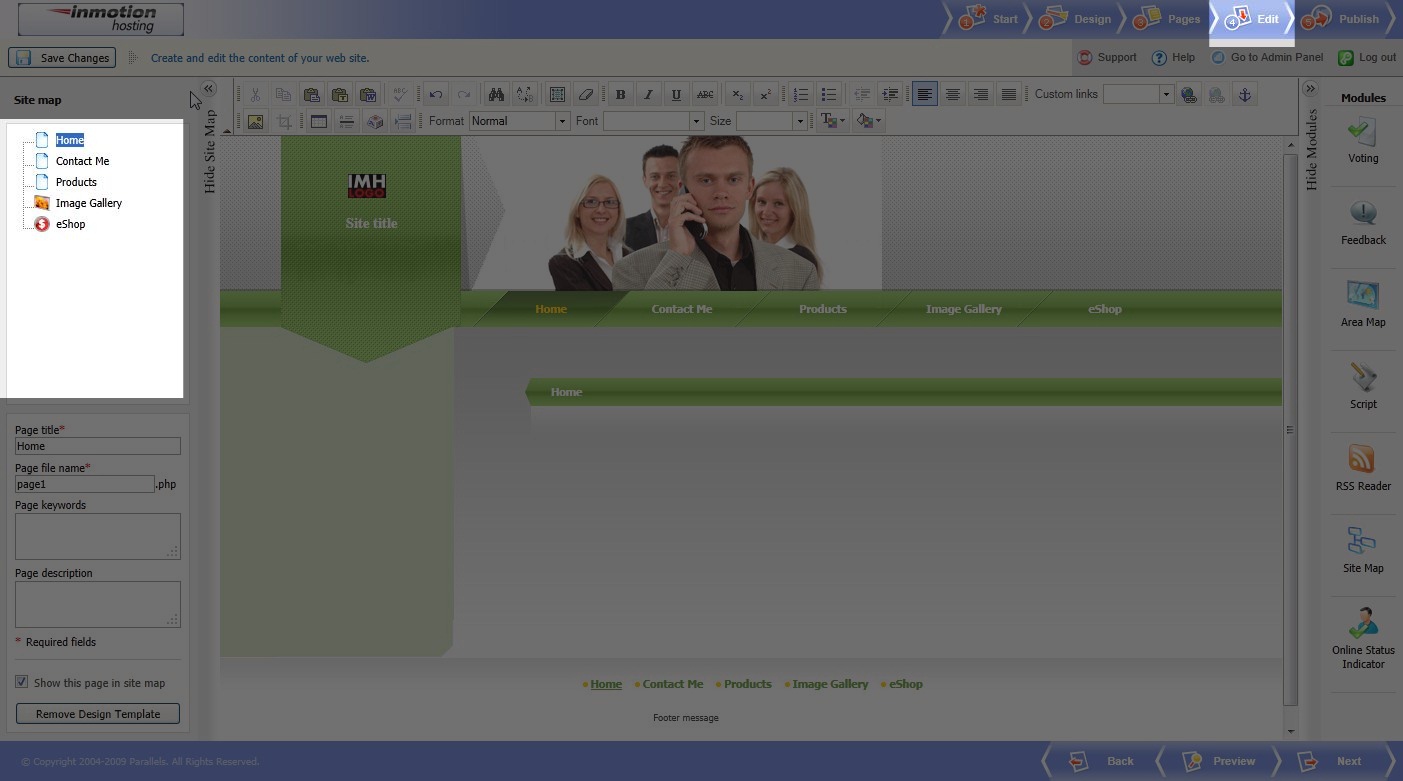The width and height of the screenshot is (1403, 781).
Task: Toggle bold formatting
Action: pos(620,94)
